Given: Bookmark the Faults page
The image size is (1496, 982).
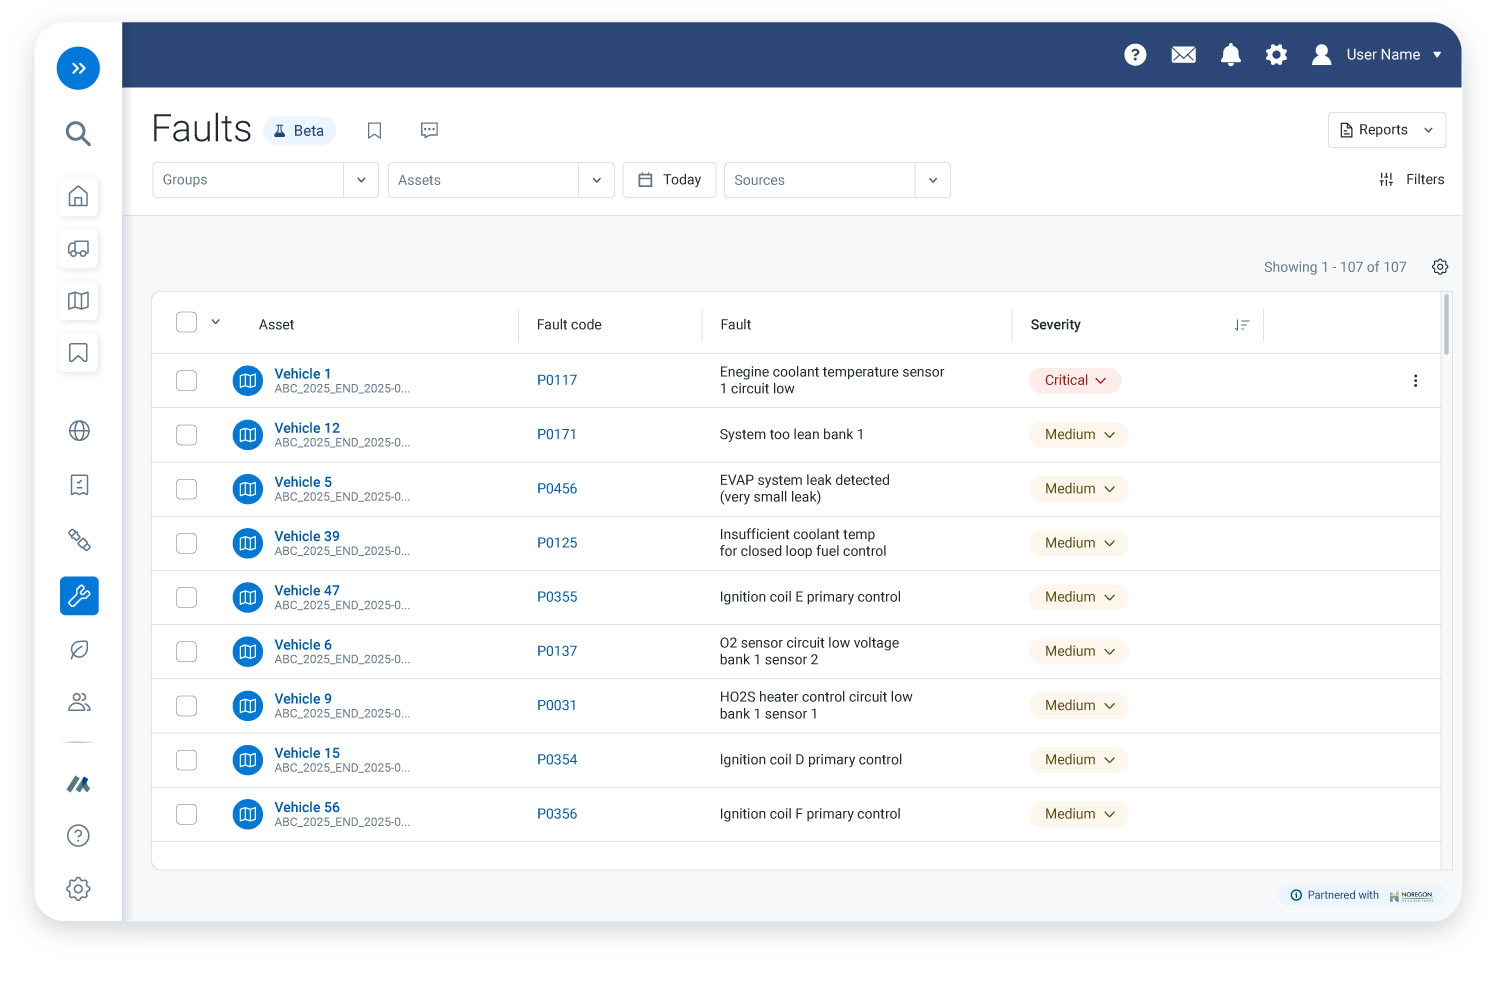Looking at the screenshot, I should pyautogui.click(x=374, y=130).
